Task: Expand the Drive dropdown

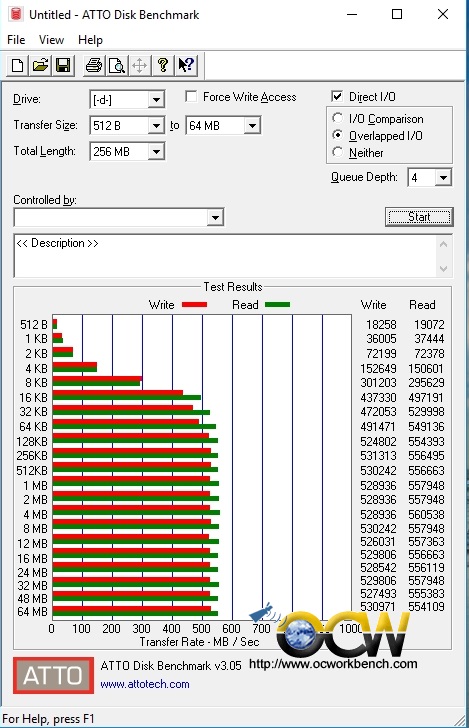Action: coord(156,99)
